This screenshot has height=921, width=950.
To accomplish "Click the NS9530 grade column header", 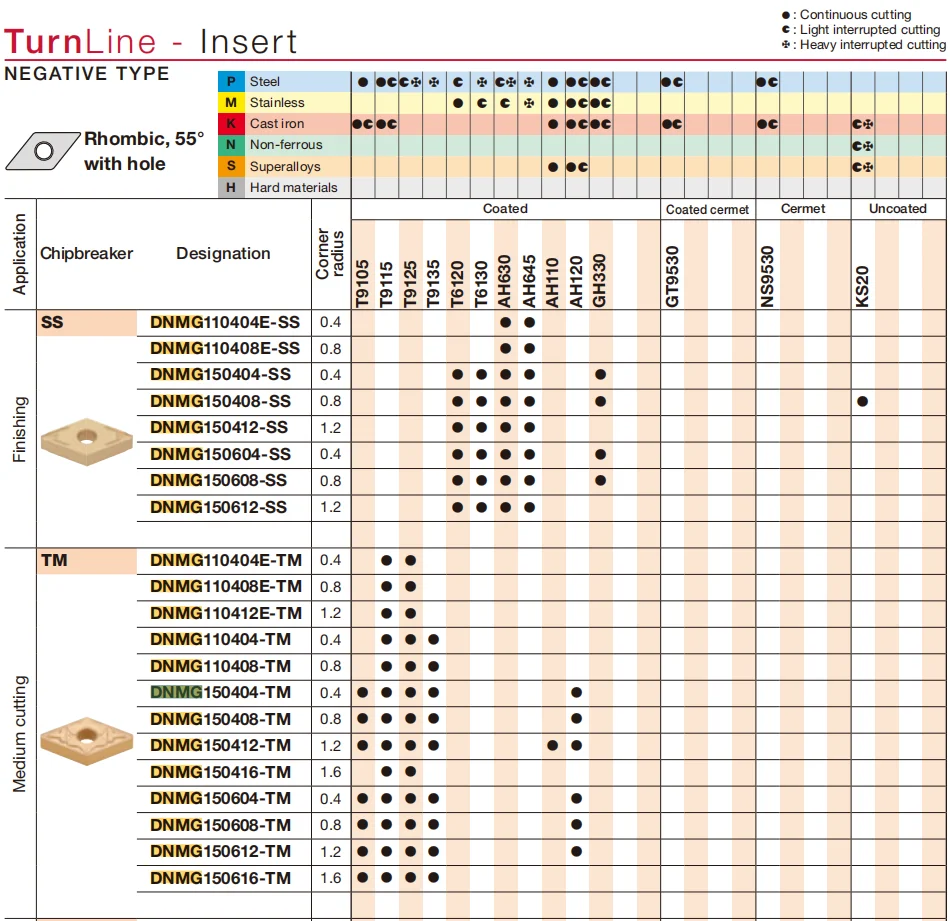I will point(767,277).
